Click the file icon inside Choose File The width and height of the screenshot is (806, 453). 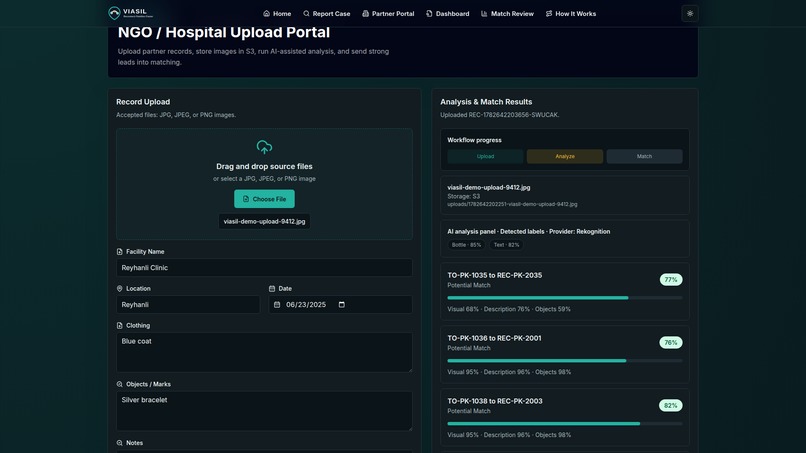click(x=246, y=199)
